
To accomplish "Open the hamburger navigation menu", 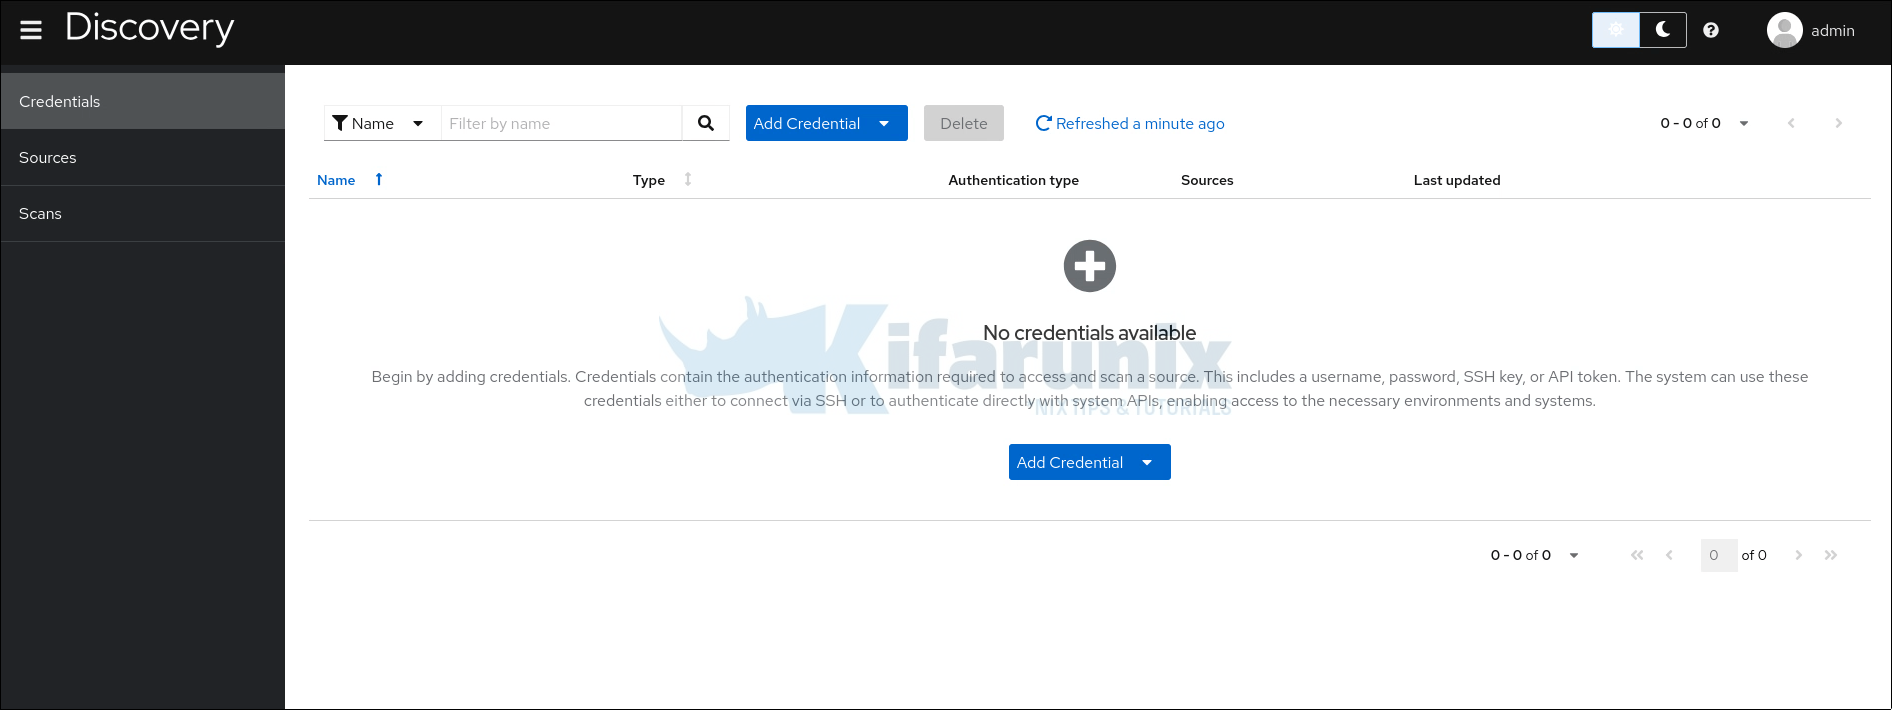I will click(31, 30).
